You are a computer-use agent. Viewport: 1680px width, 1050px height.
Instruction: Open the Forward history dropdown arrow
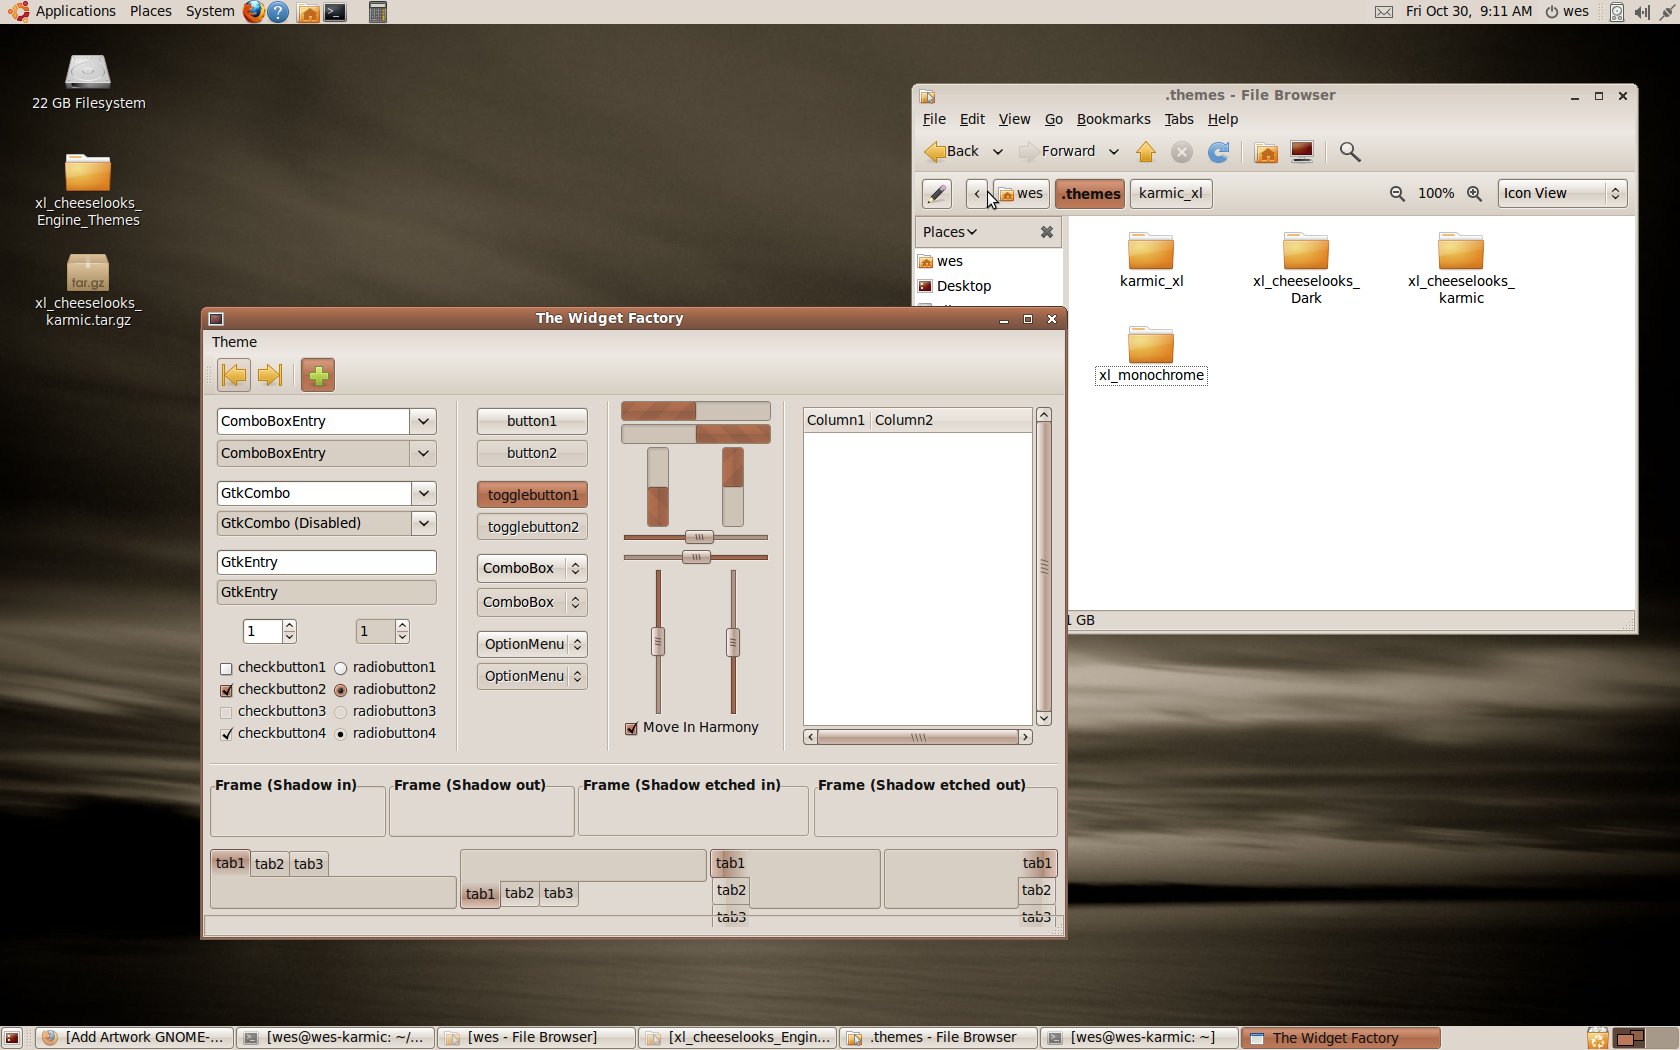tap(1113, 152)
